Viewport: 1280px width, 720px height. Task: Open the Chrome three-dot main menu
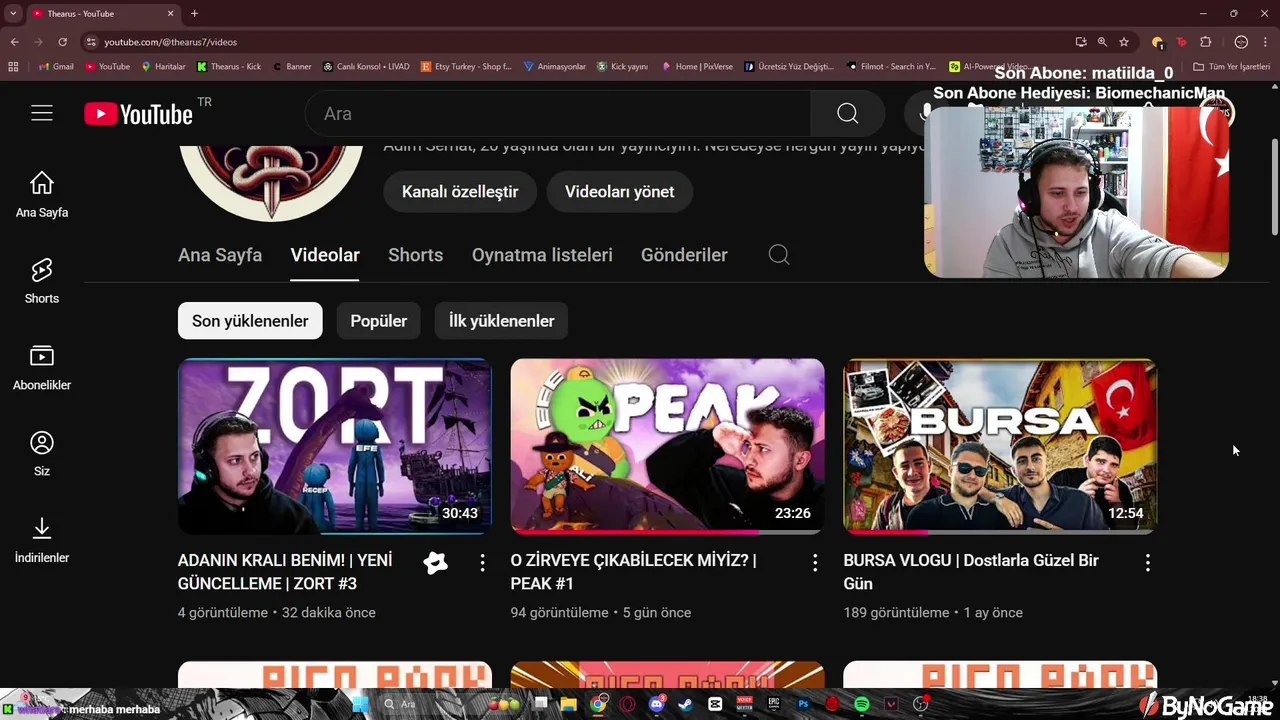(1266, 42)
